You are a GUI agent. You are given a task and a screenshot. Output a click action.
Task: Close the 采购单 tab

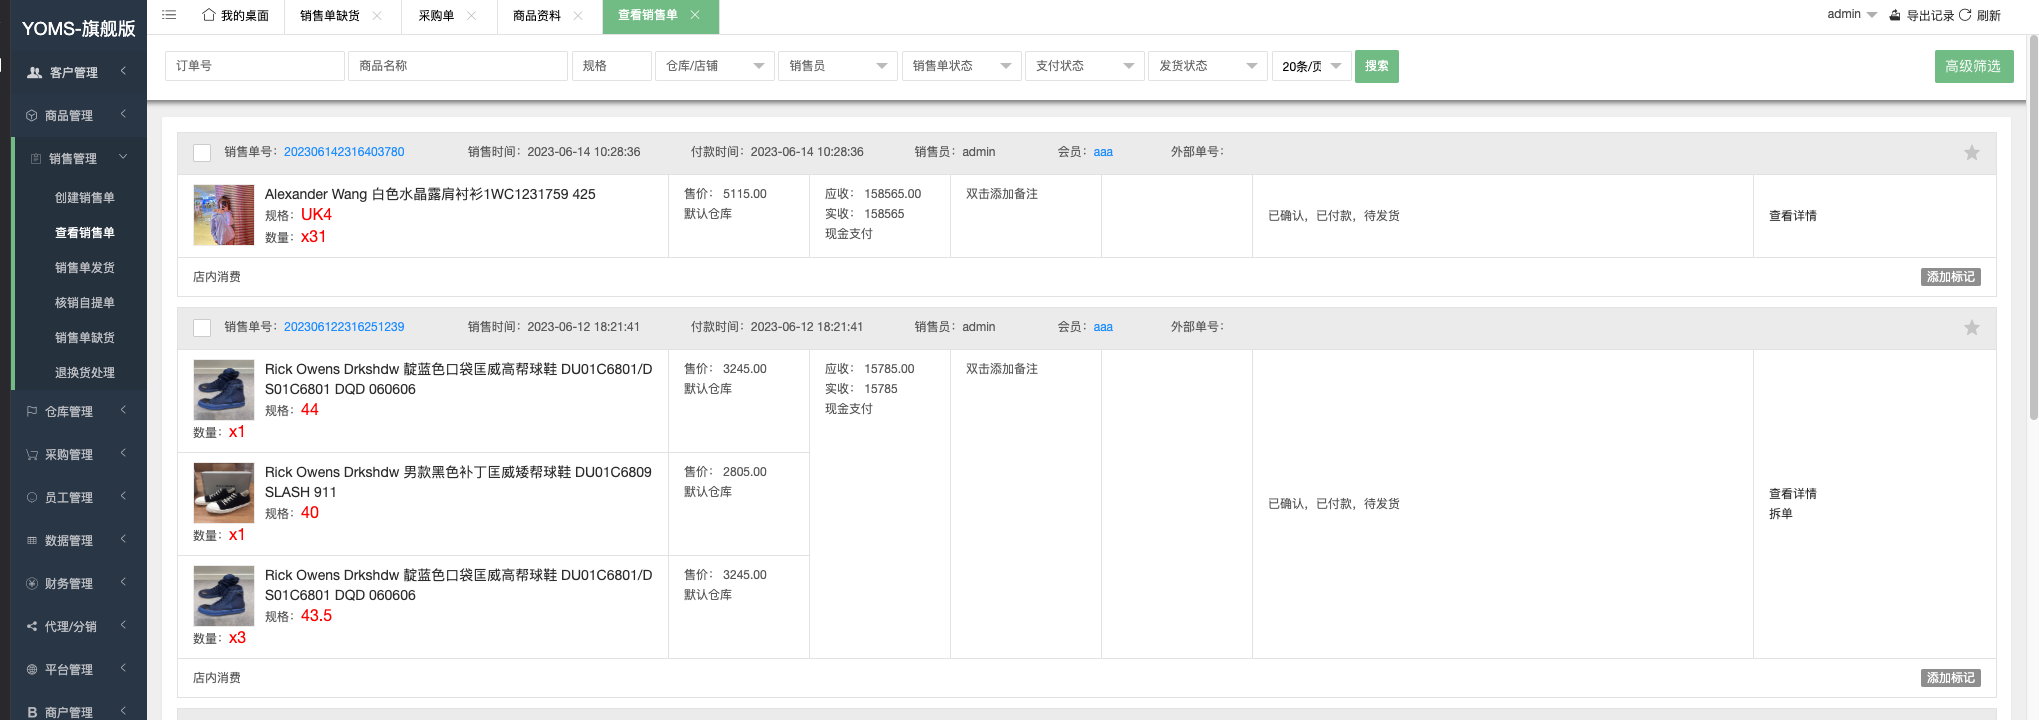point(471,16)
